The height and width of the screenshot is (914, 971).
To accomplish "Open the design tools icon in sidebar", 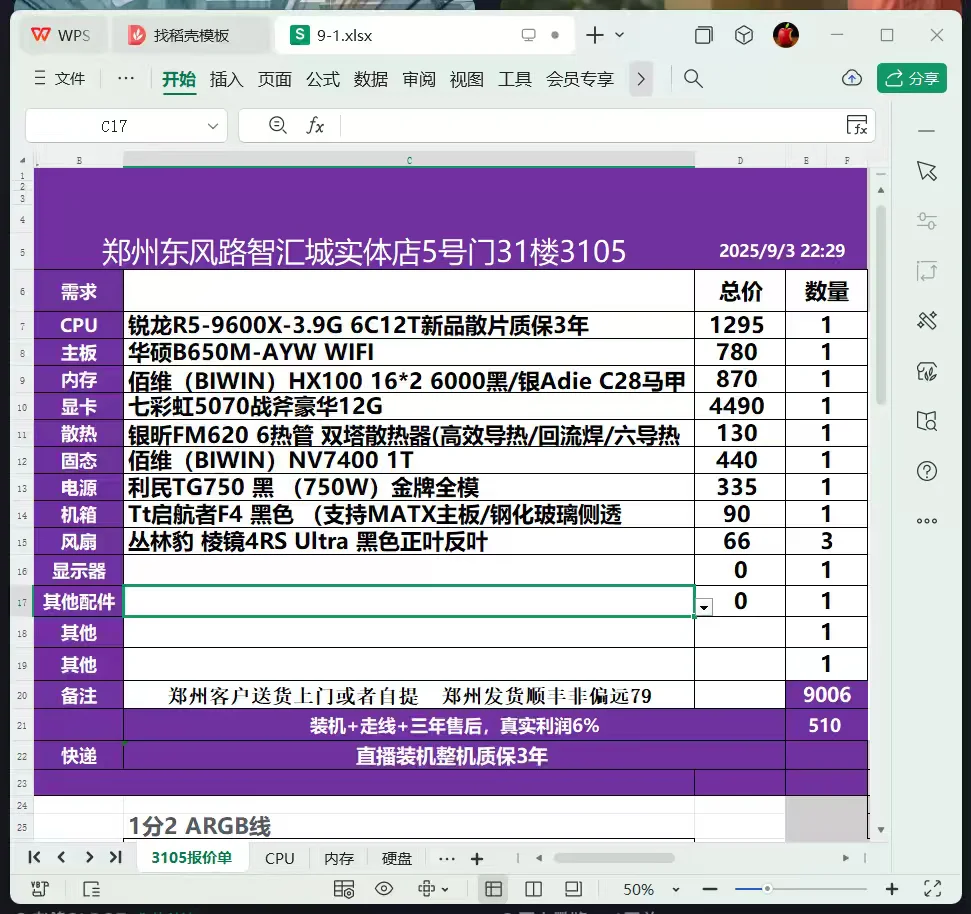I will [926, 321].
